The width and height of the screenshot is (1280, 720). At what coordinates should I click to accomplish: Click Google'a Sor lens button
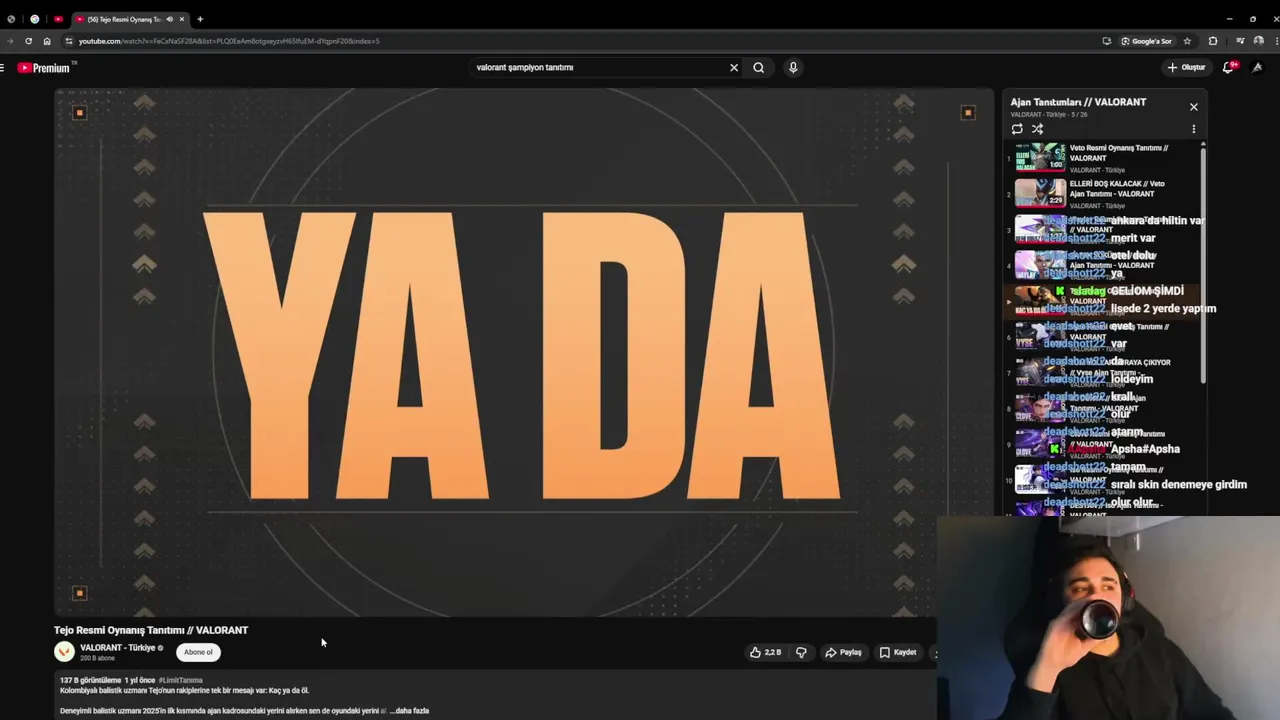(1146, 41)
